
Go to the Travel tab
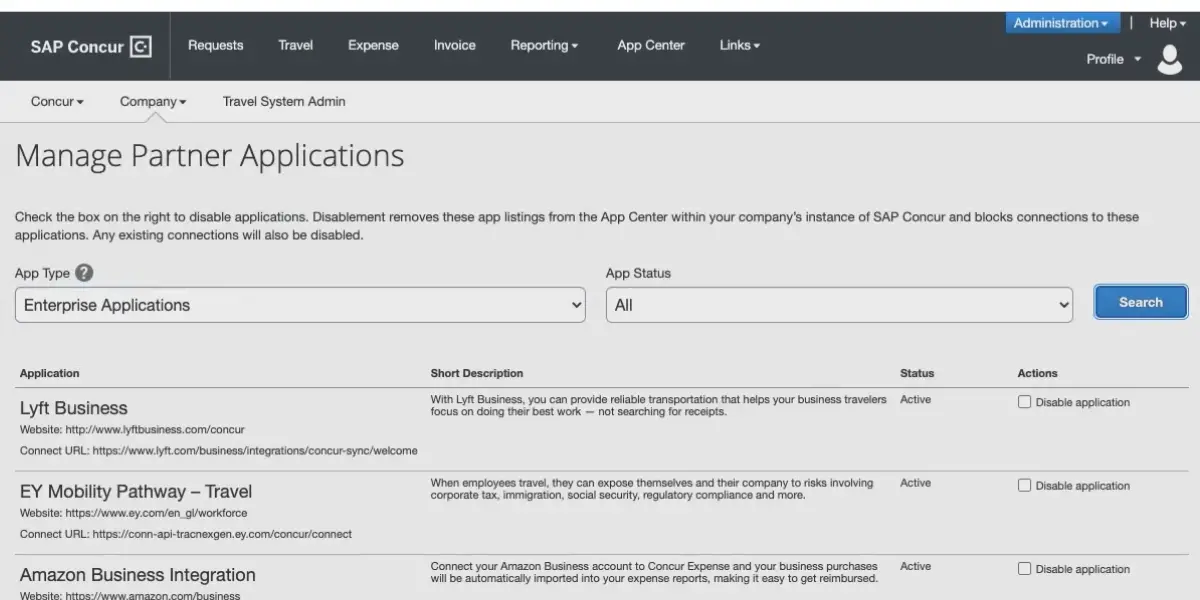pyautogui.click(x=295, y=45)
